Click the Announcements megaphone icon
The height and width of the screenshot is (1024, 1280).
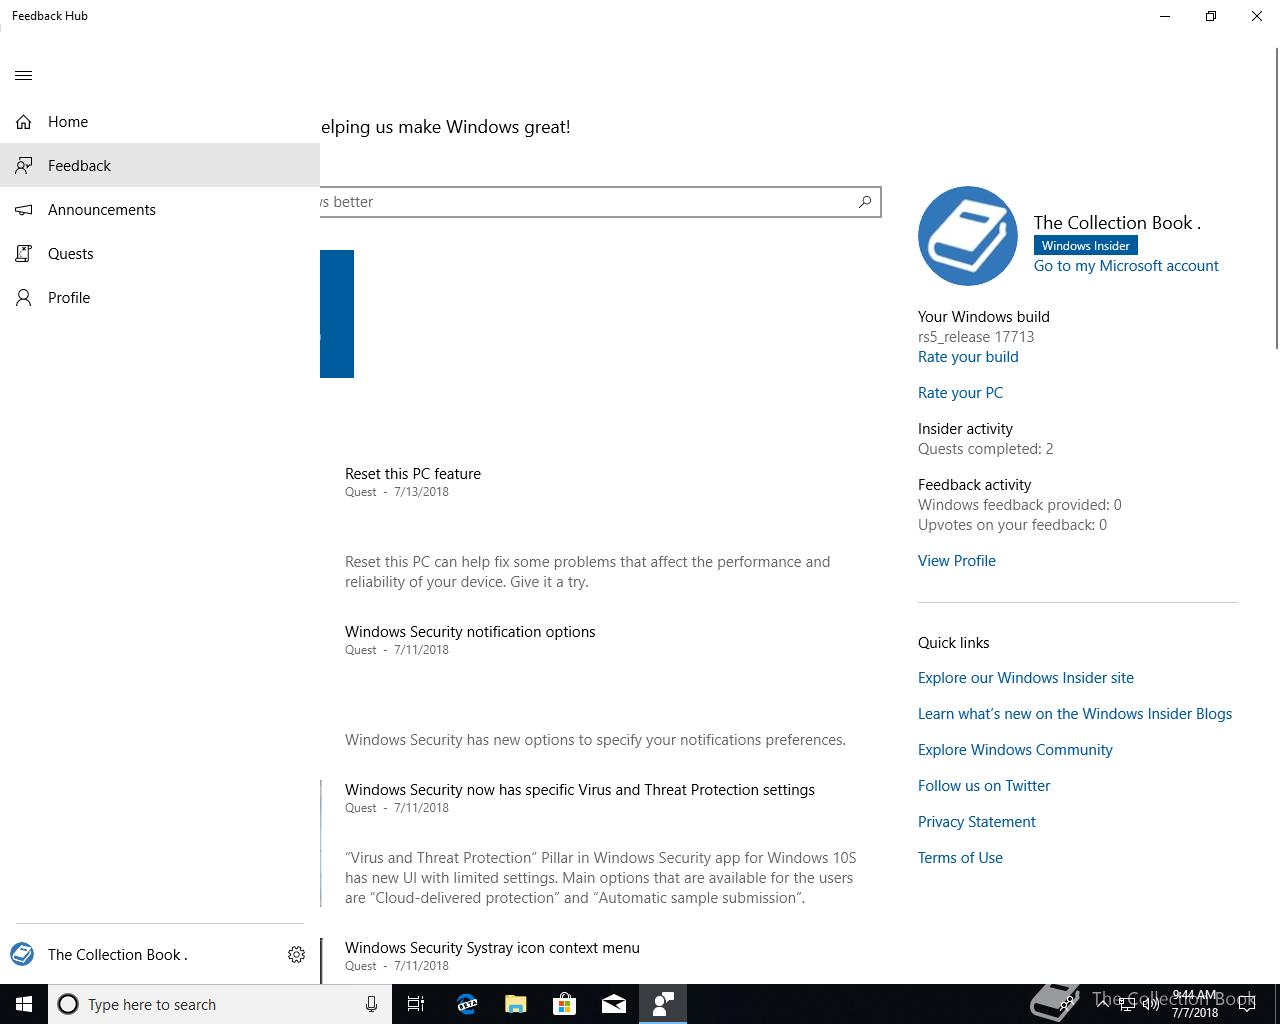click(x=24, y=210)
